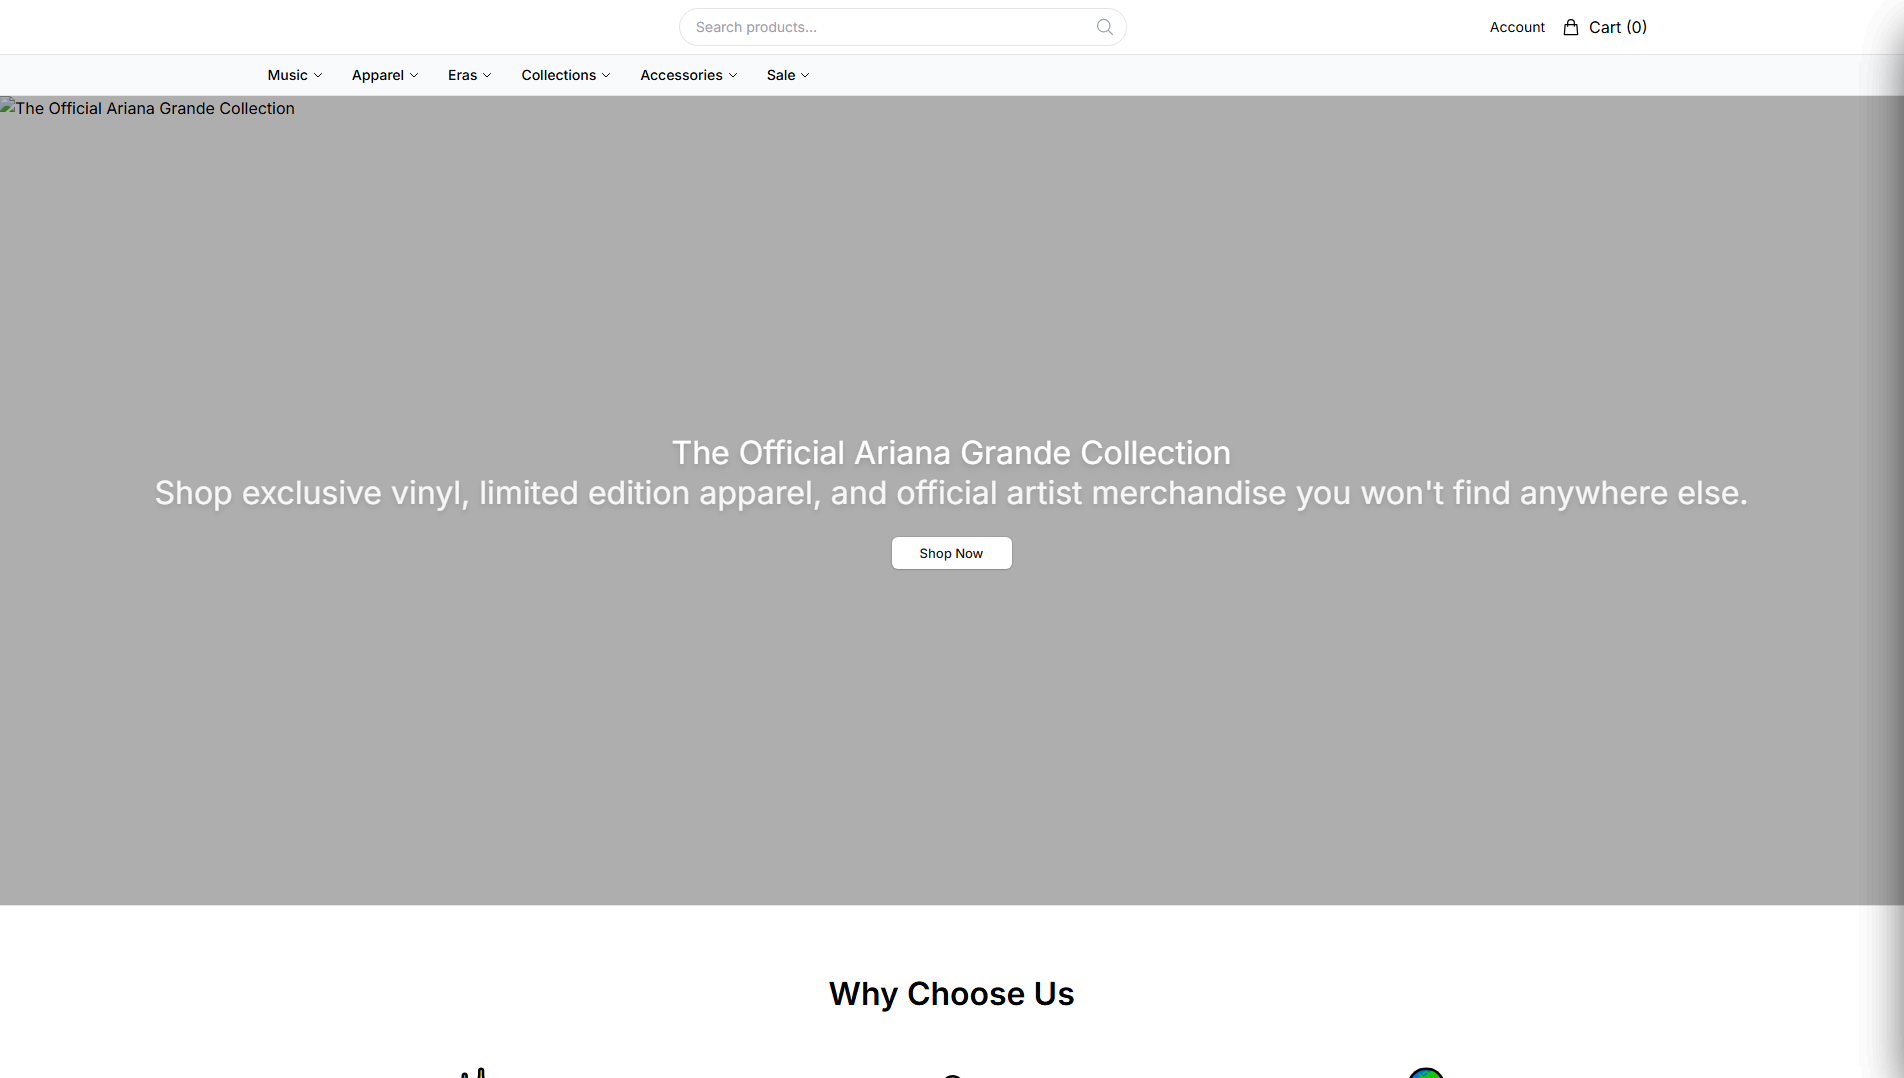
Task: Expand the Sale menu
Action: pyautogui.click(x=788, y=75)
